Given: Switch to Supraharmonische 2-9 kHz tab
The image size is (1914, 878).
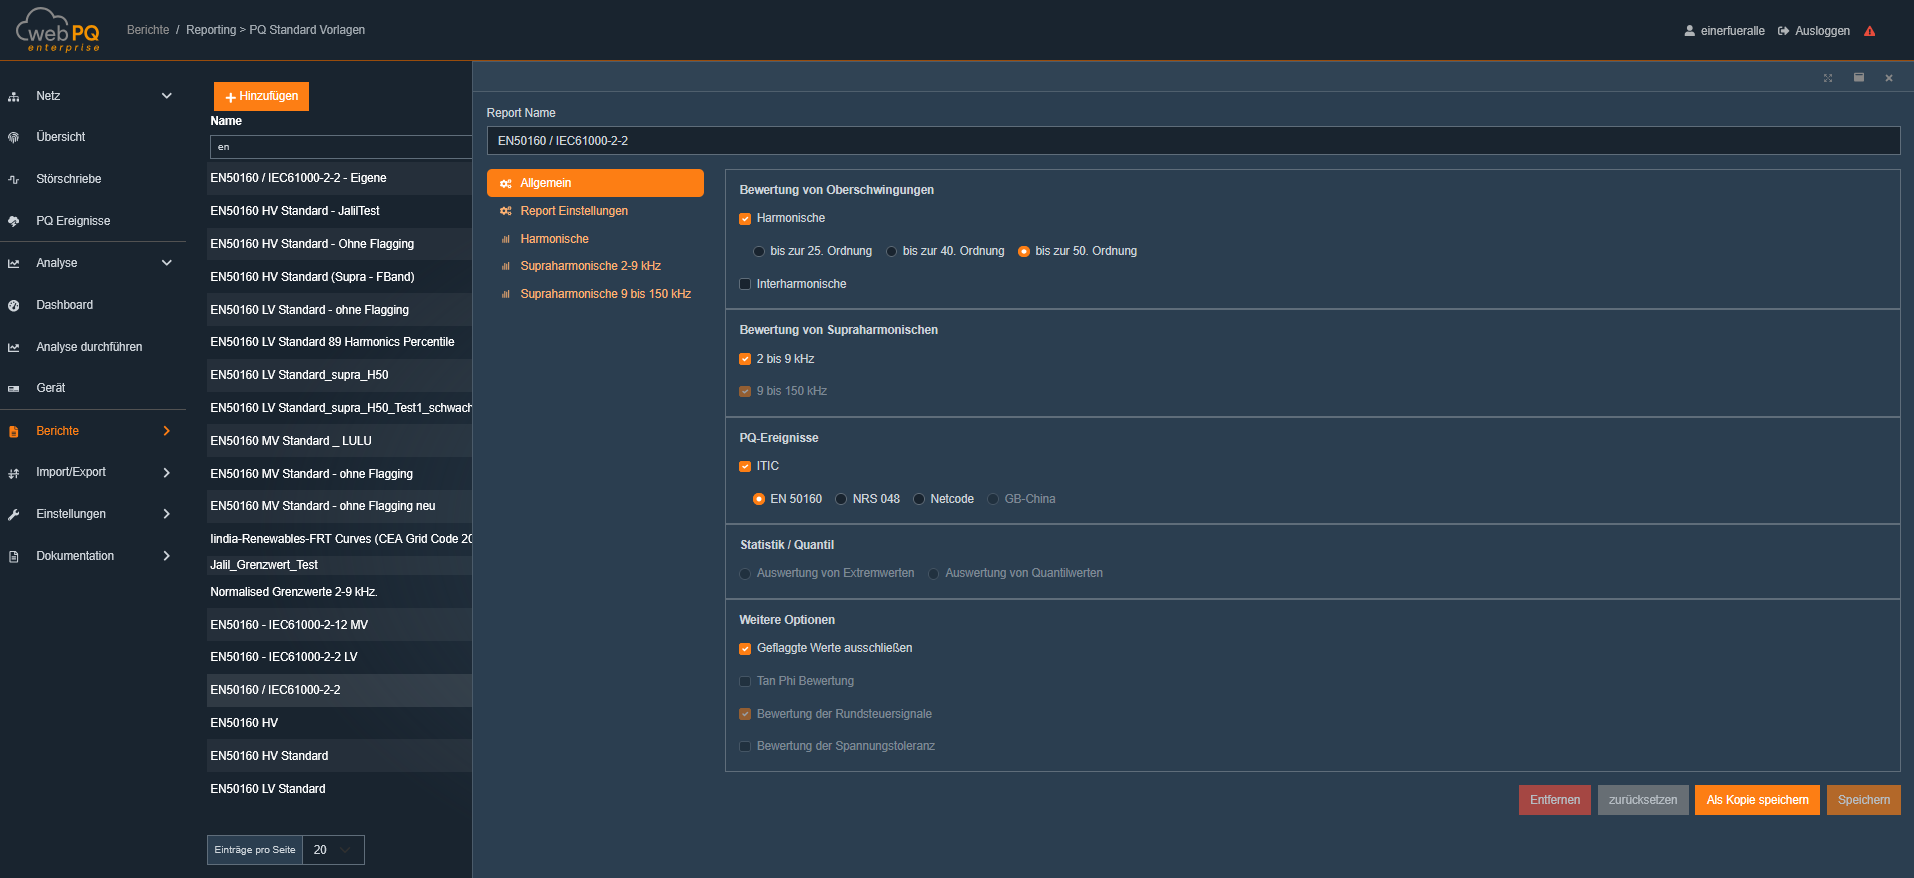Looking at the screenshot, I should 590,266.
